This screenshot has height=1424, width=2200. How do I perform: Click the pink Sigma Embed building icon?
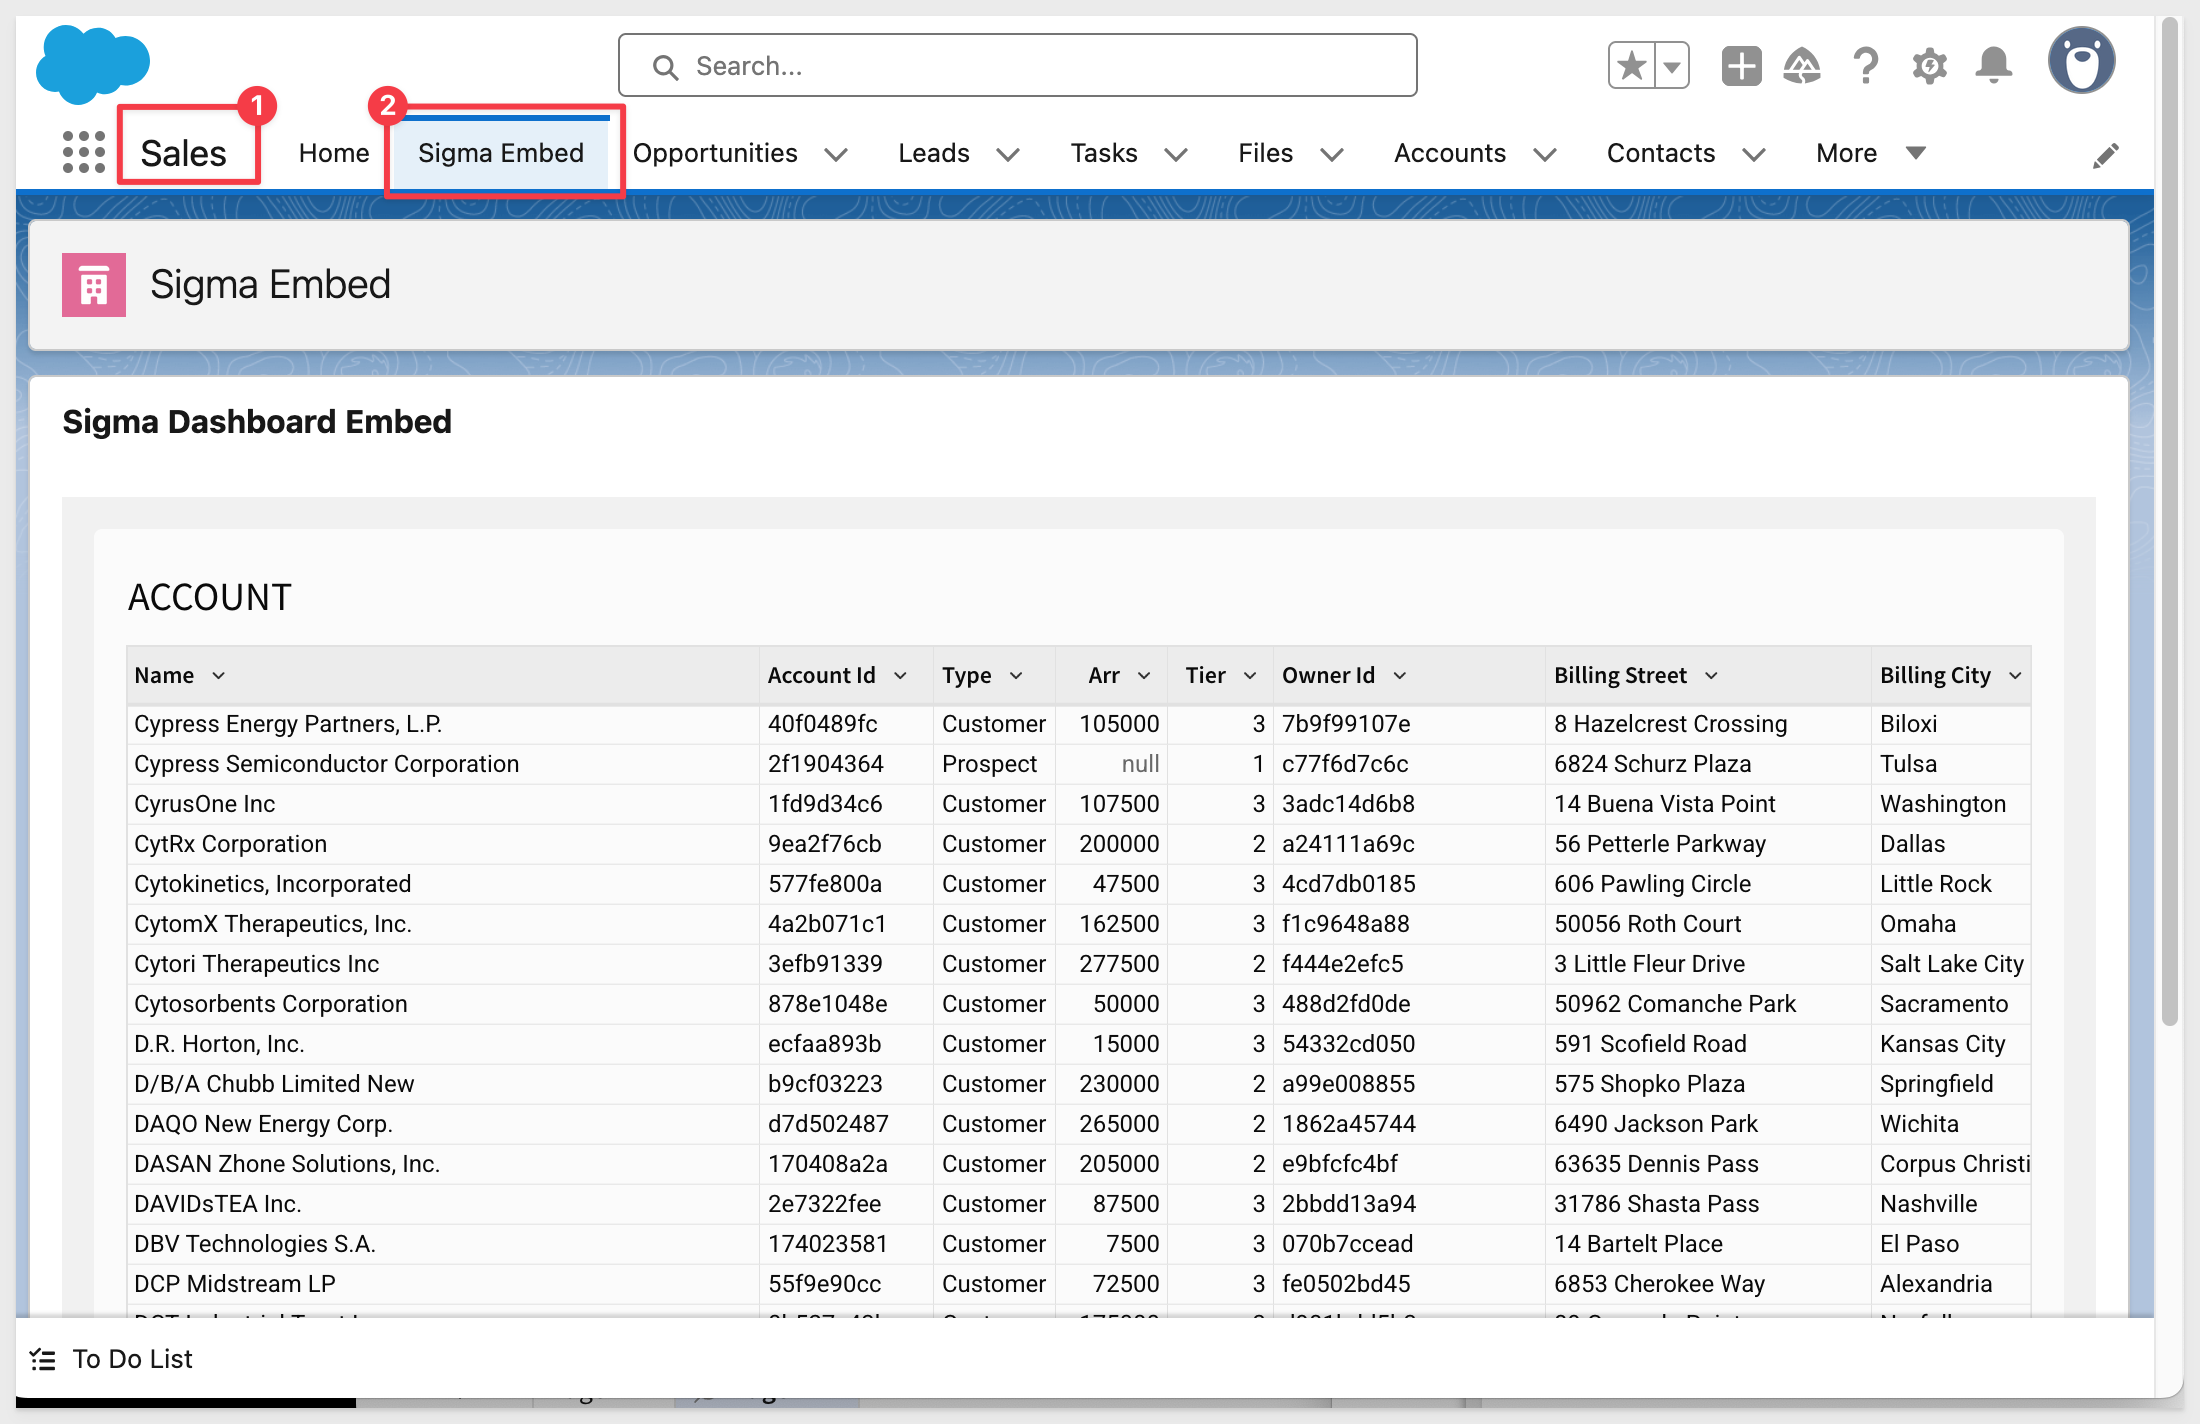click(x=94, y=285)
